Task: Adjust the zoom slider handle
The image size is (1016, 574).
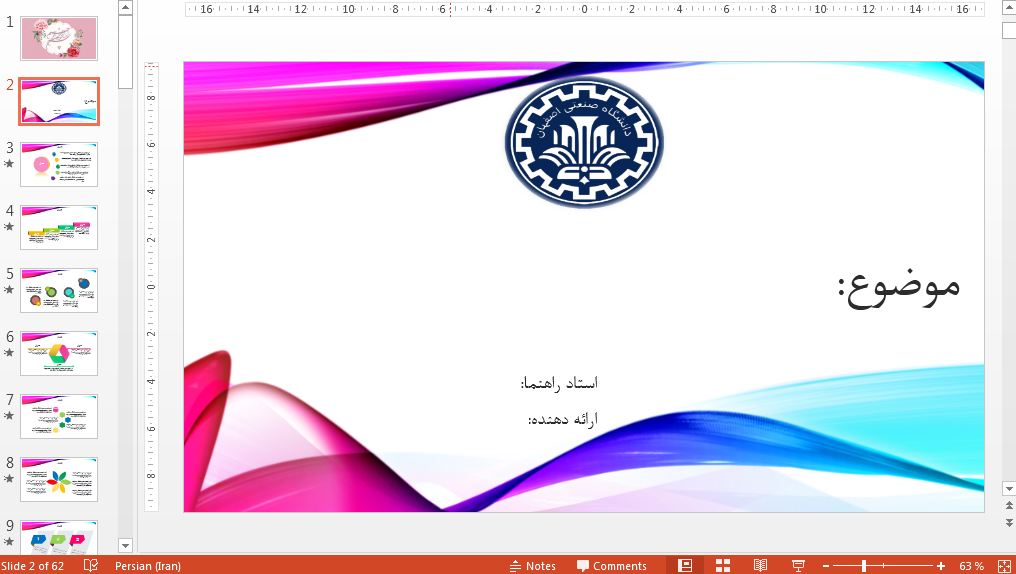Action: [x=864, y=566]
